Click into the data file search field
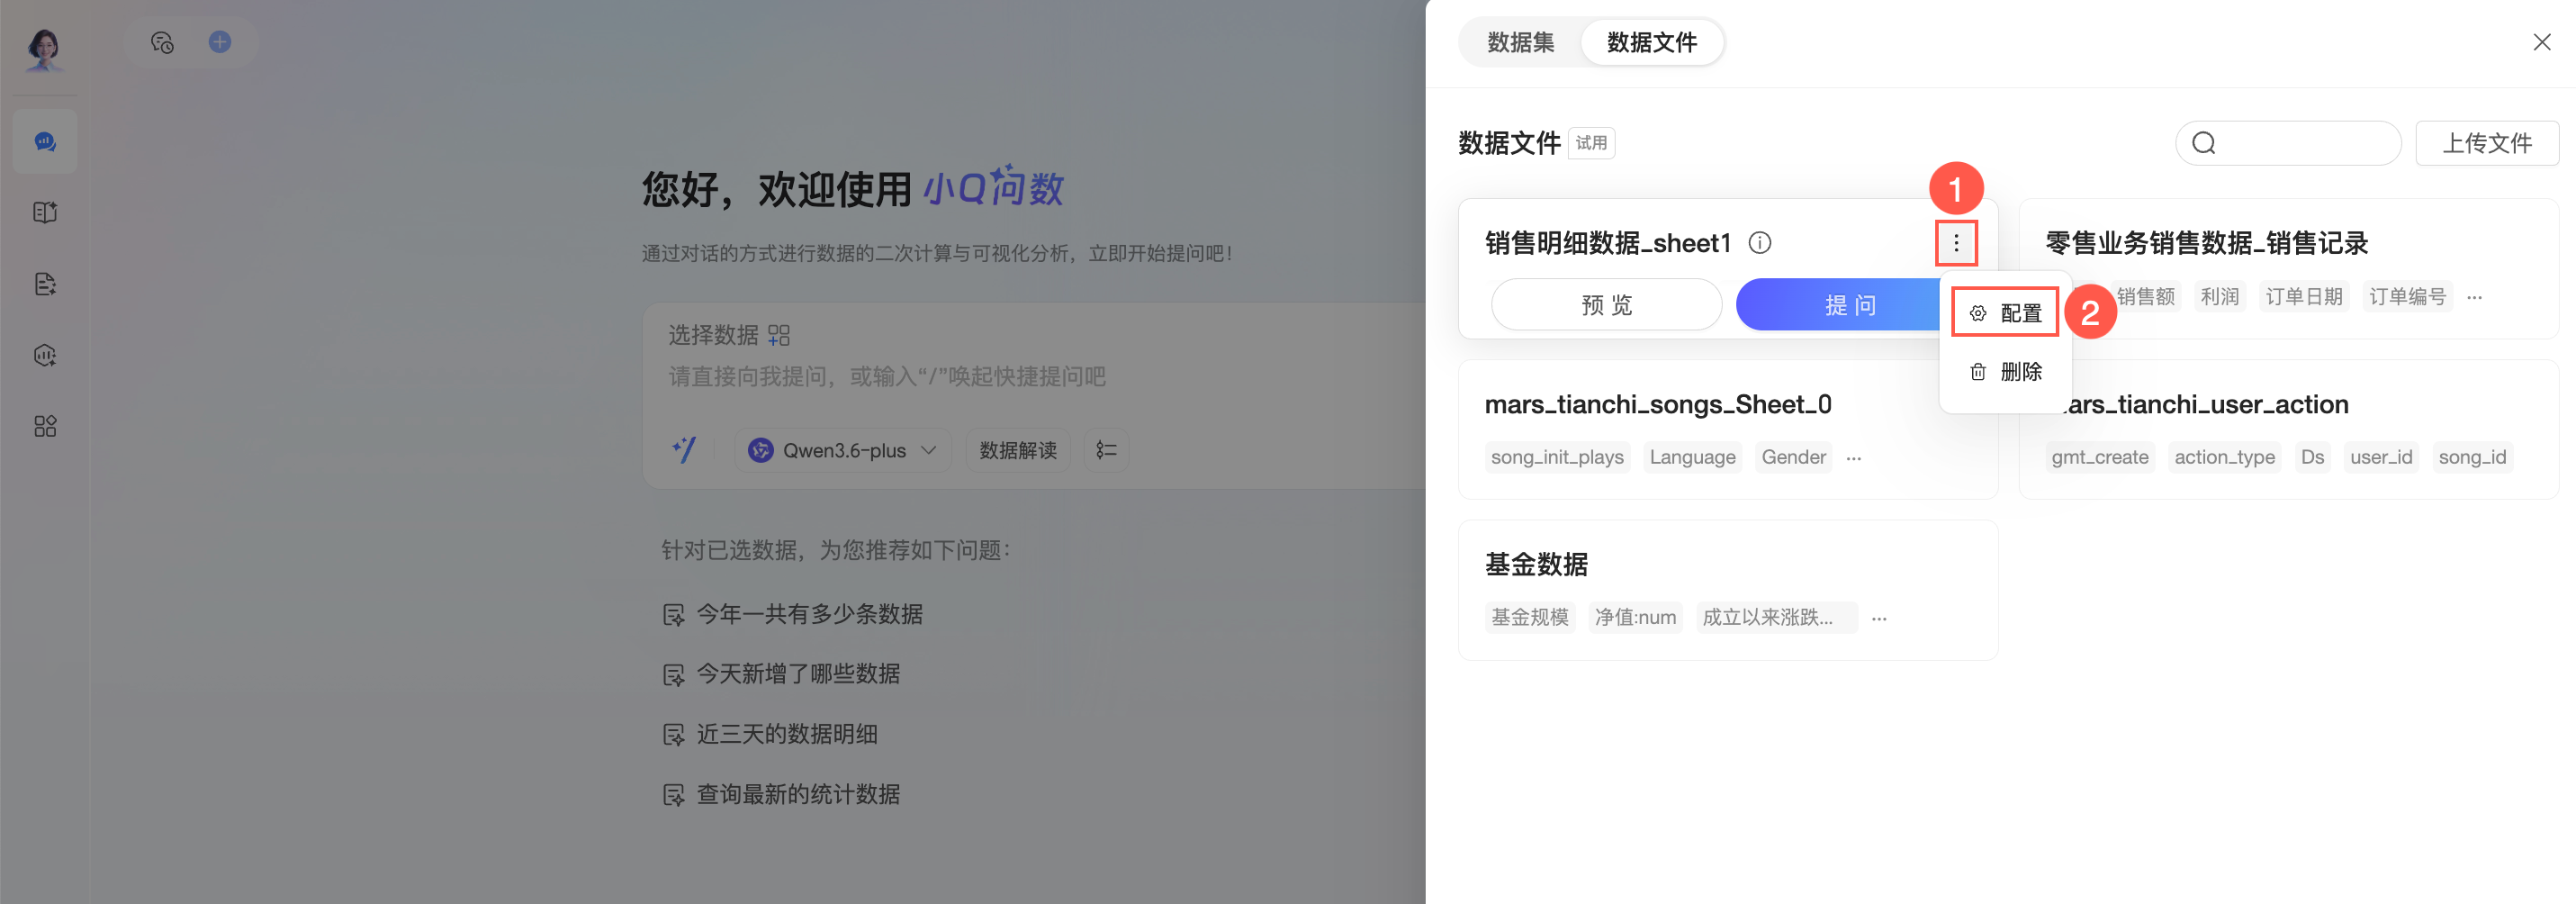The height and width of the screenshot is (904, 2576). 2288,143
